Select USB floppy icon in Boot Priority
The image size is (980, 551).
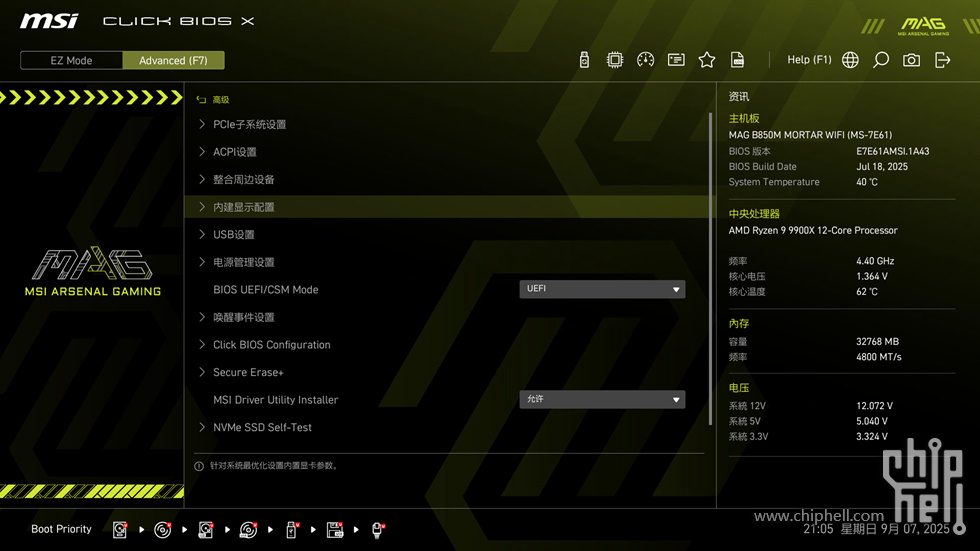tap(335, 530)
